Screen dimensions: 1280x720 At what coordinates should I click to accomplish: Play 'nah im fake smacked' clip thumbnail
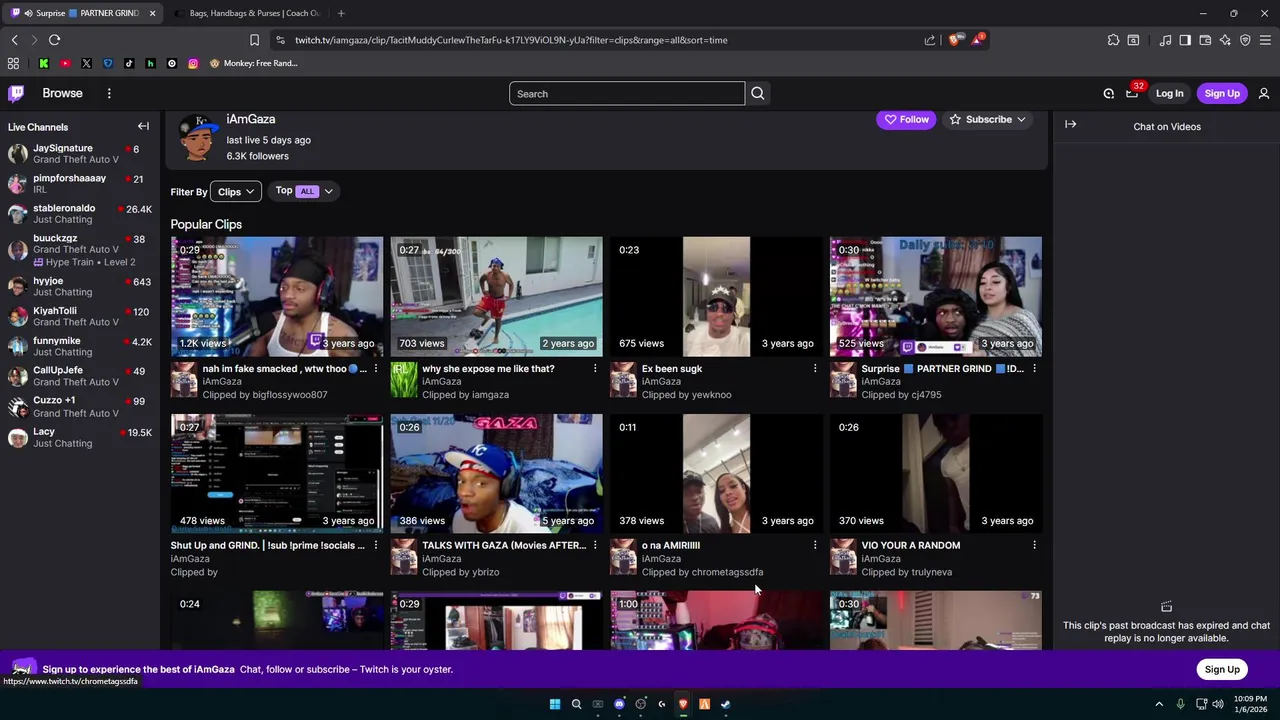[x=277, y=296]
